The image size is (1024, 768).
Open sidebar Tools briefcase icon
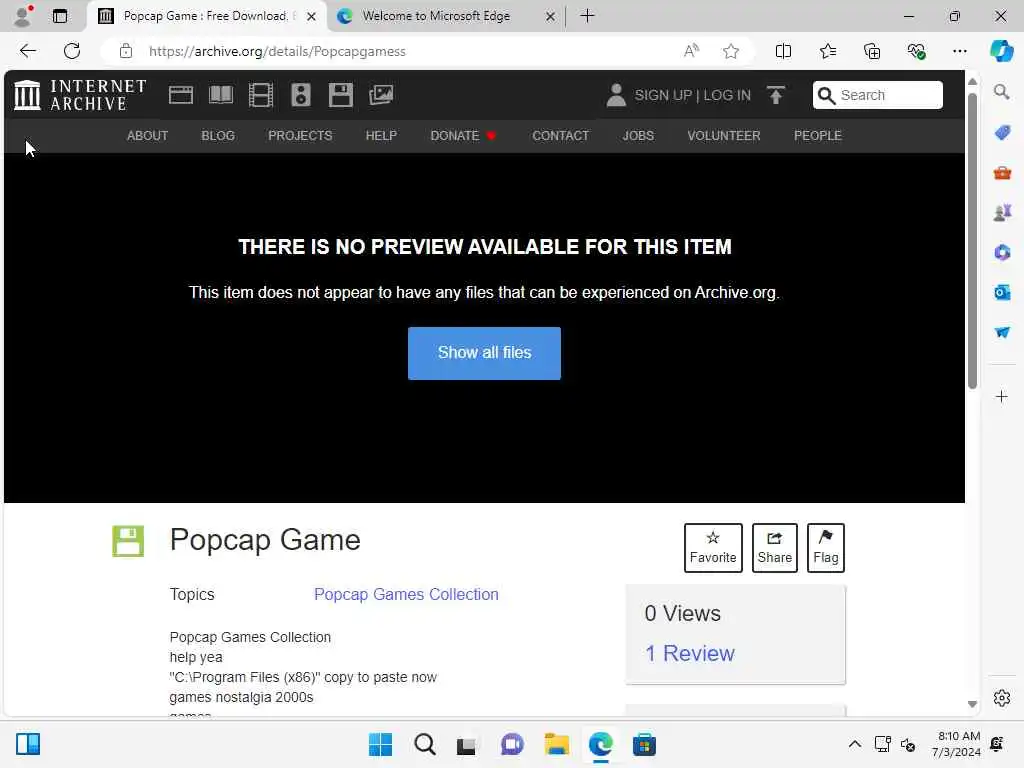1002,172
